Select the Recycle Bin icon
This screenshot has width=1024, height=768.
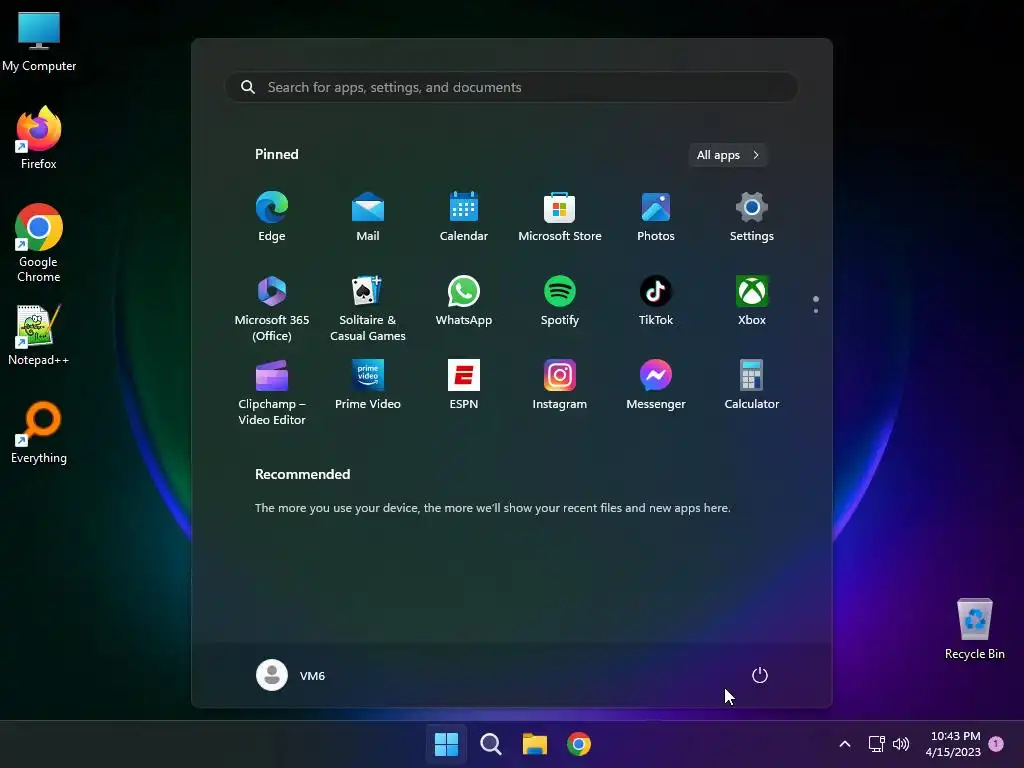coord(974,629)
